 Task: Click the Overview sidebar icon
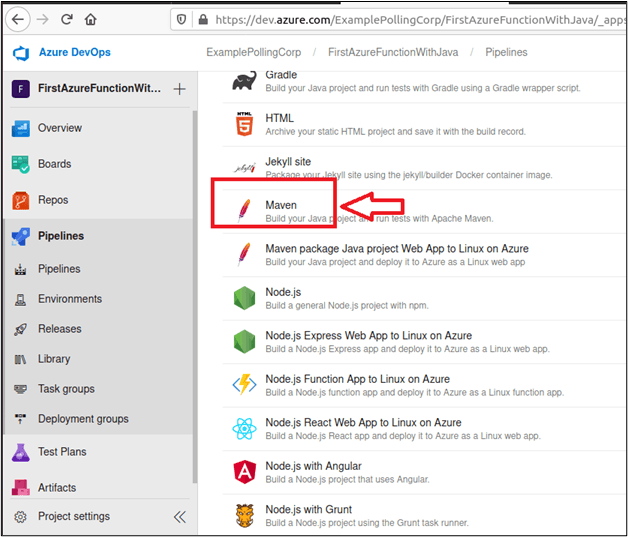tap(20, 128)
